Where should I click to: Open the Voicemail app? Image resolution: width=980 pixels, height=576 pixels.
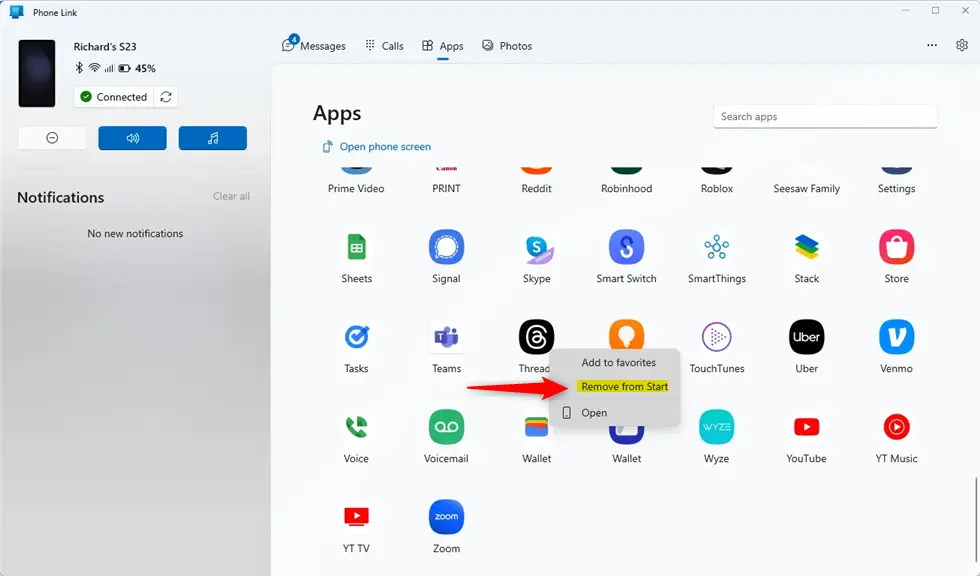point(446,427)
